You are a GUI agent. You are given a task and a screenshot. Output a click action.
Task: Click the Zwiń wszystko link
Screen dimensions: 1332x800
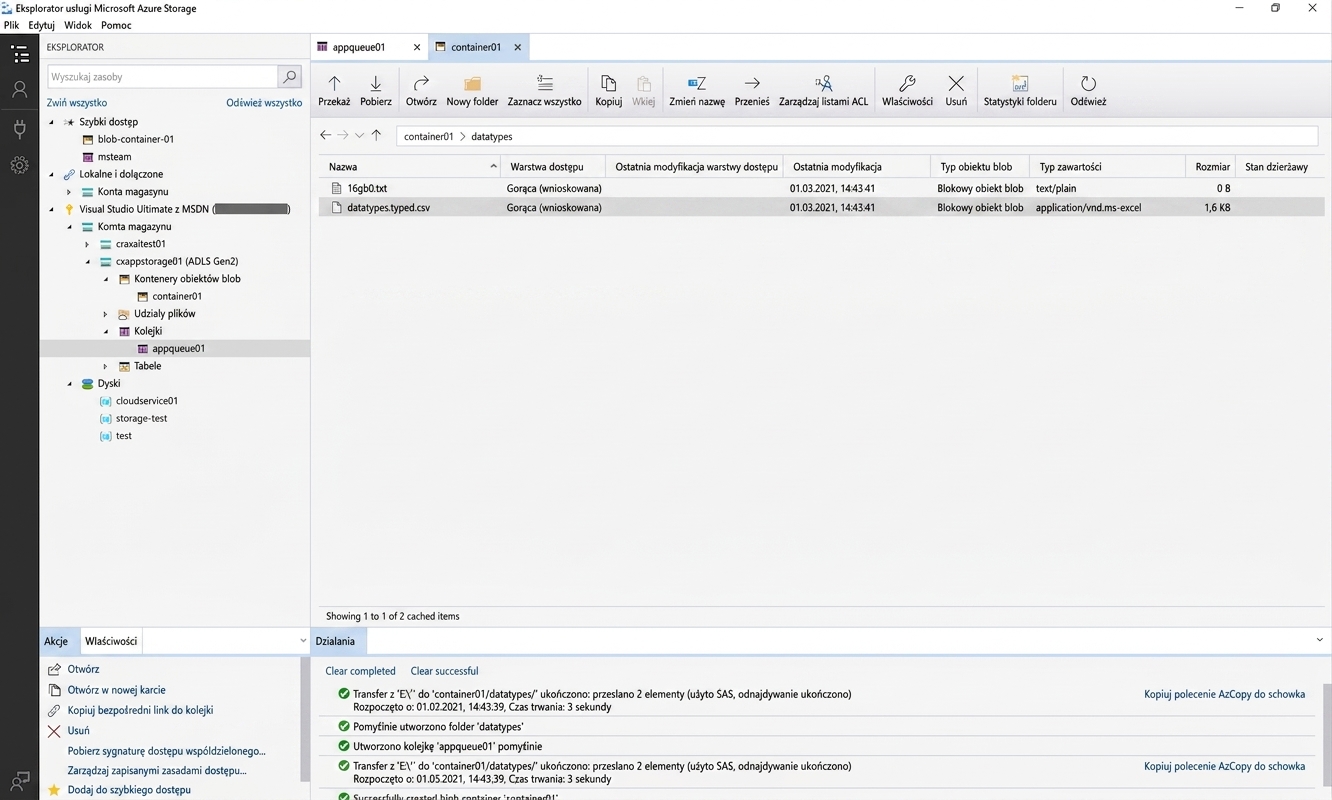(76, 103)
